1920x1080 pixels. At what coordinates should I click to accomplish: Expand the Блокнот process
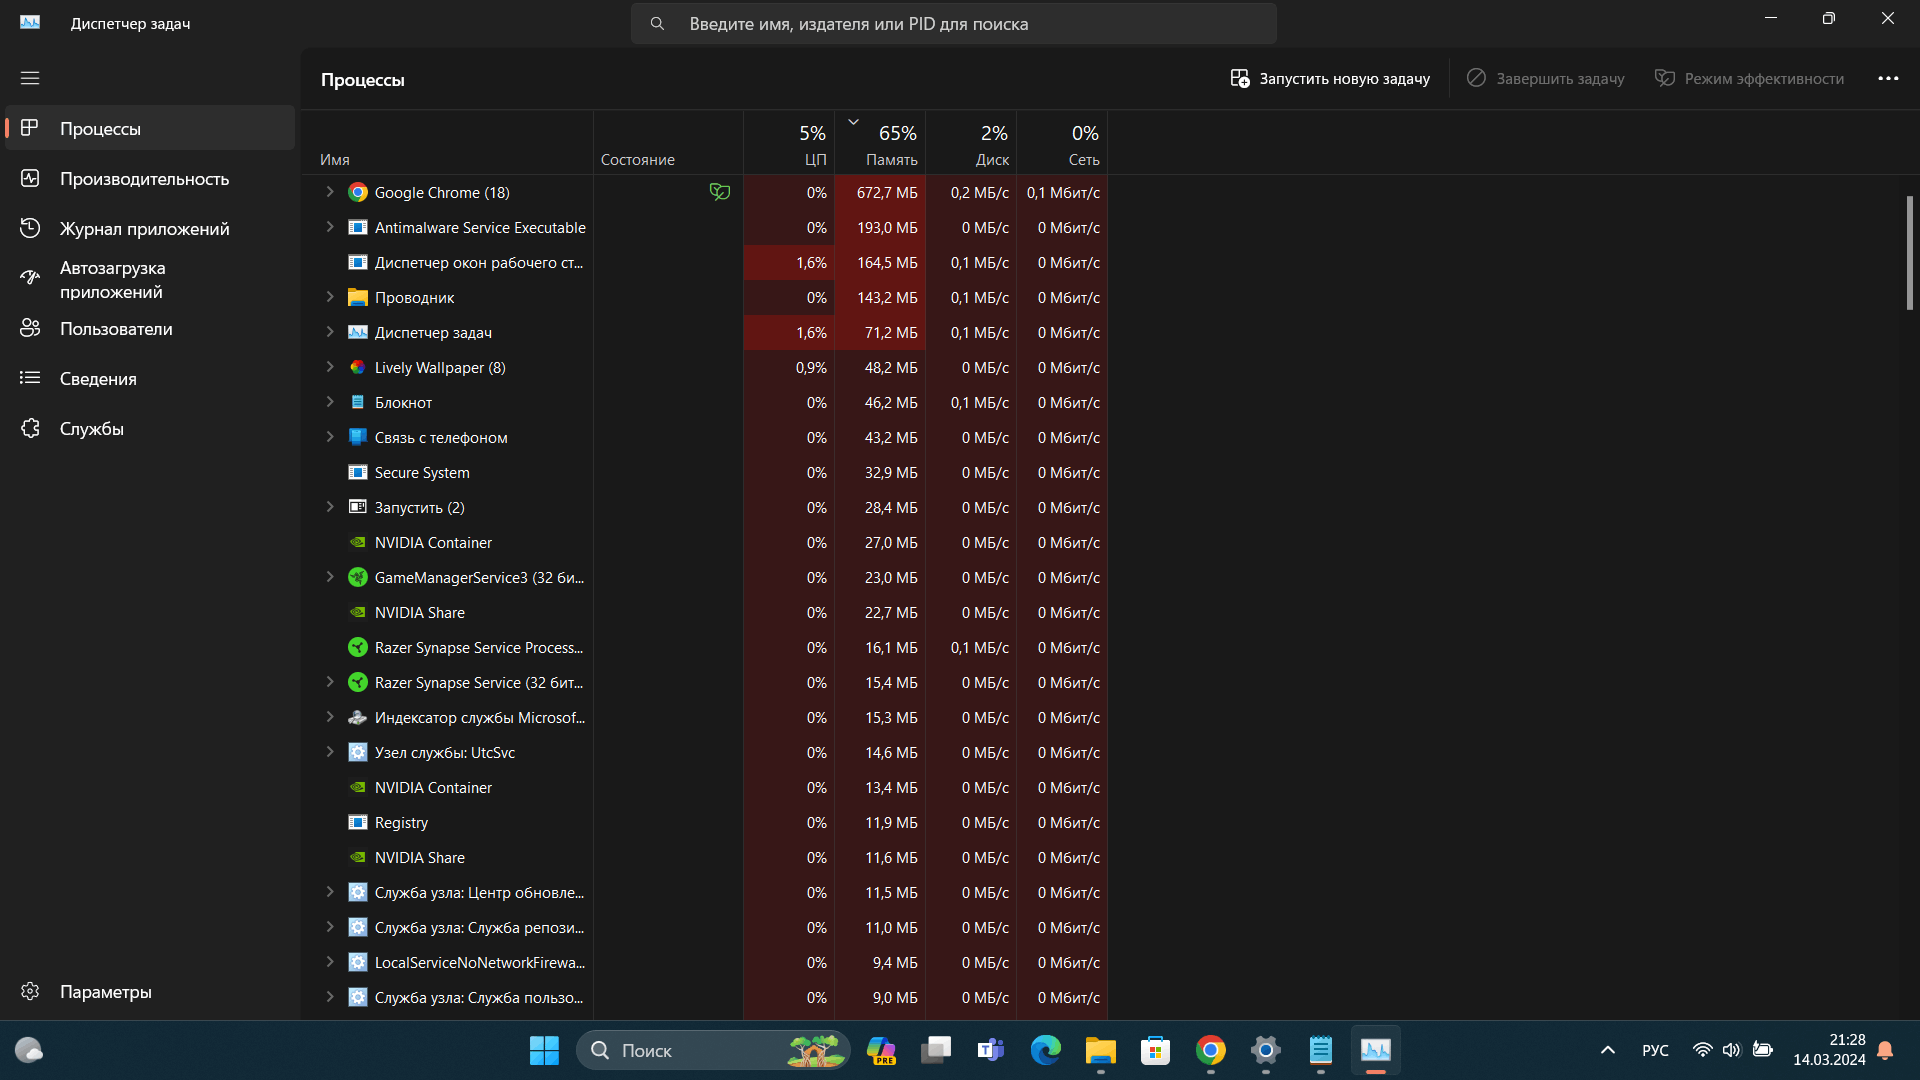(x=330, y=402)
